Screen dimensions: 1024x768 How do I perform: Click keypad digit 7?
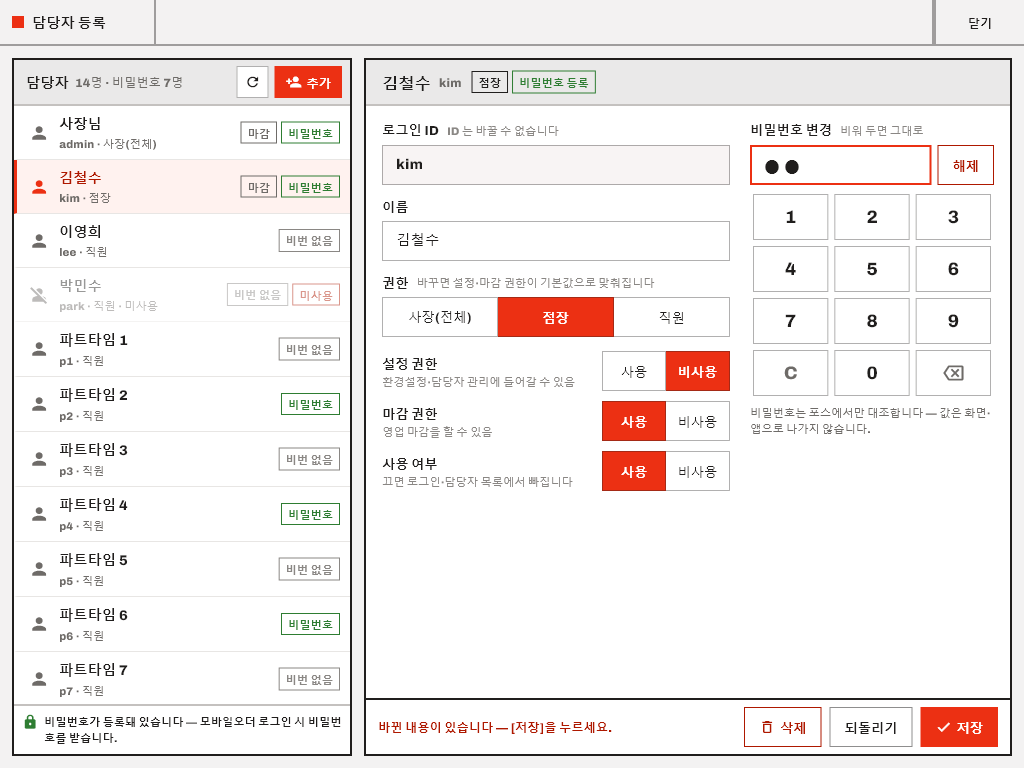(790, 321)
